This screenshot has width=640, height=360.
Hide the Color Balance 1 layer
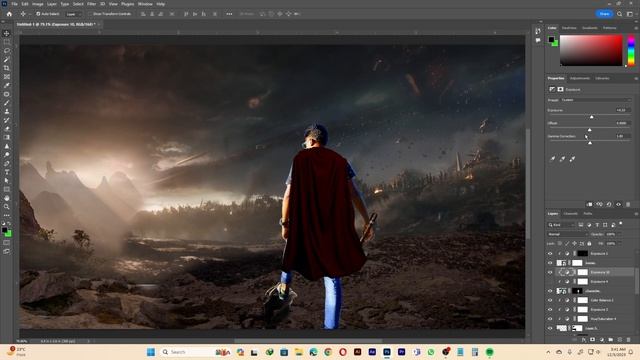[550, 300]
